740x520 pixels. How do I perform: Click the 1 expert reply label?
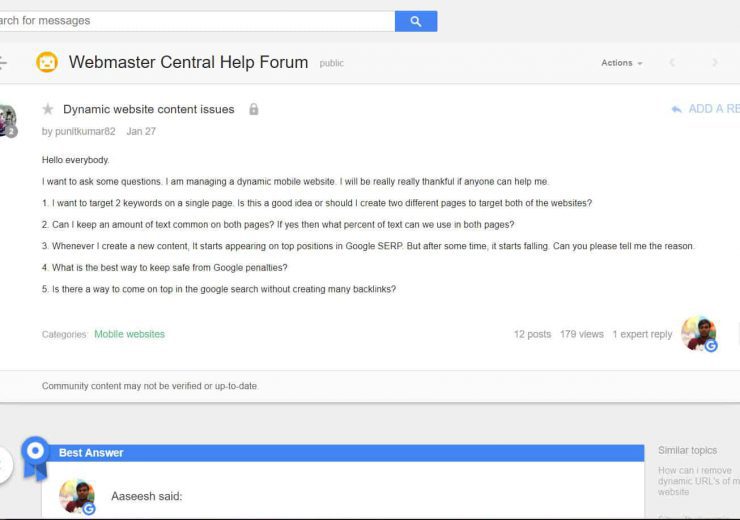point(642,334)
